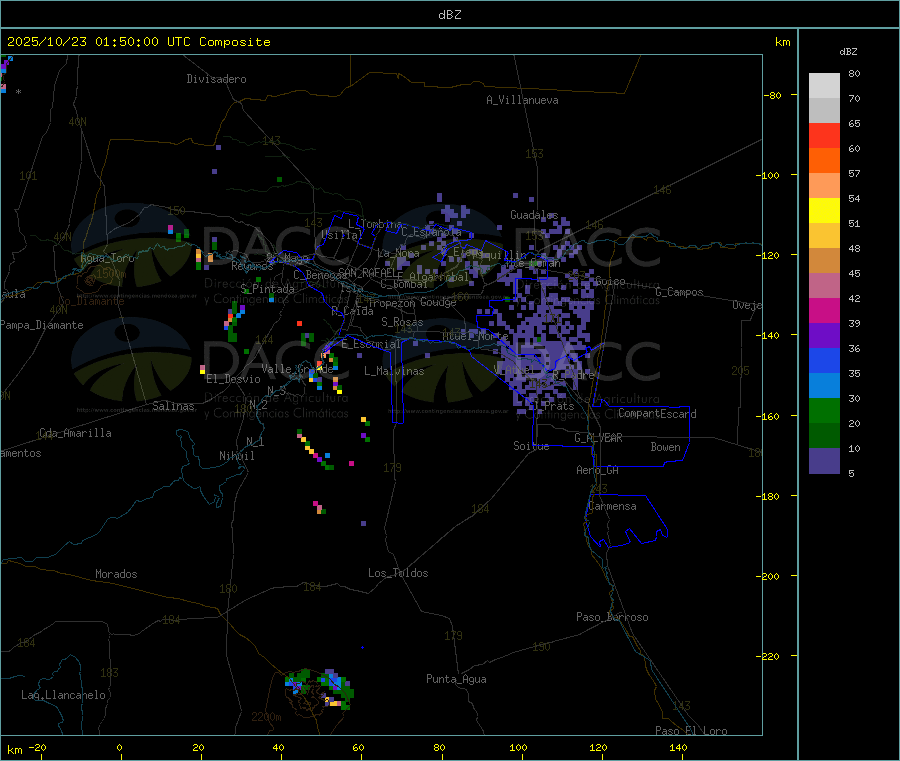
Task: Click the 140 km x-axis tick label
Action: click(678, 747)
